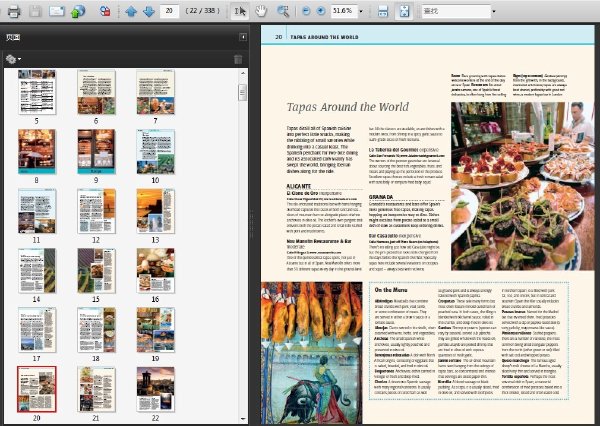Click the zoom out minus button

pyautogui.click(x=306, y=11)
